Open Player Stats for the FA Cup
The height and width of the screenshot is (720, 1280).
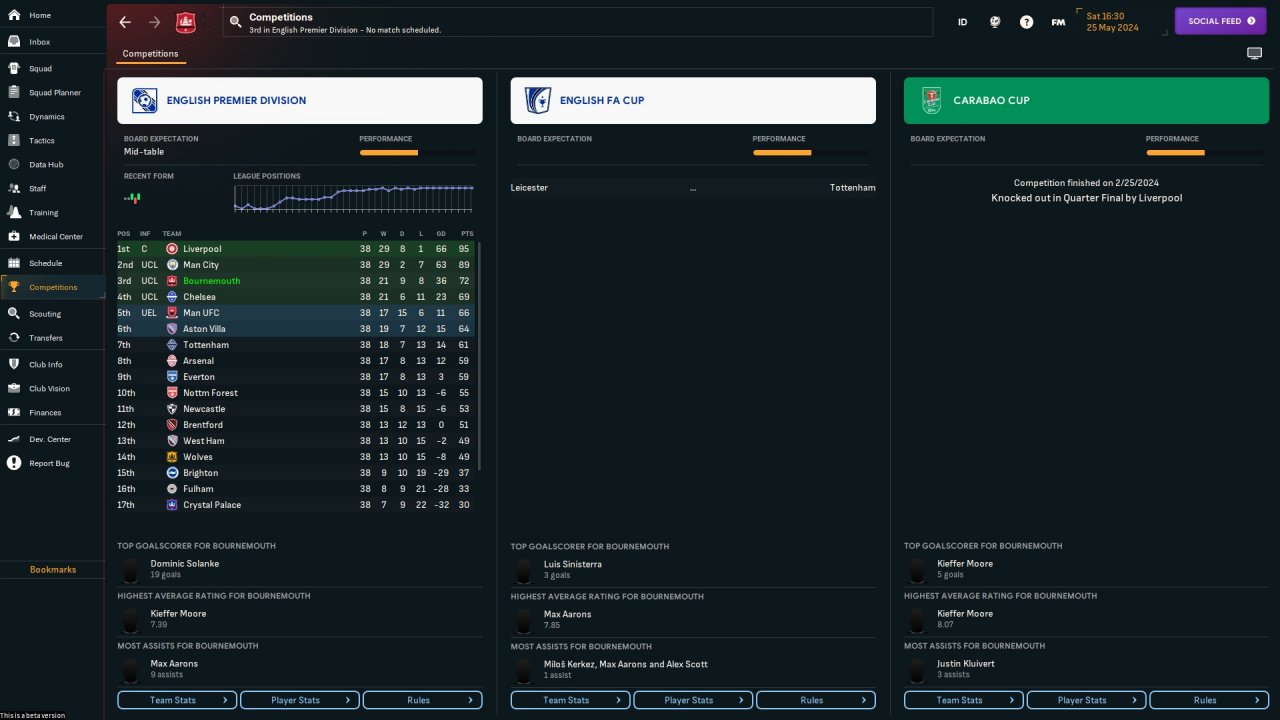[x=693, y=700]
